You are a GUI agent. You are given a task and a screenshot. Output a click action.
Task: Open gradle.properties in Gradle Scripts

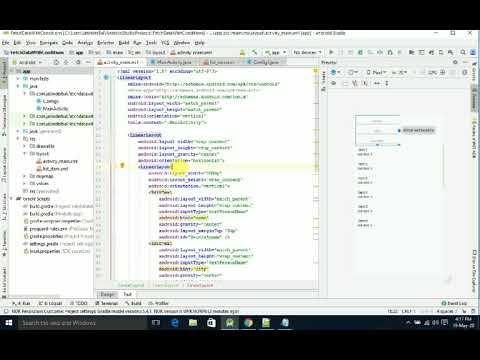tap(57, 236)
